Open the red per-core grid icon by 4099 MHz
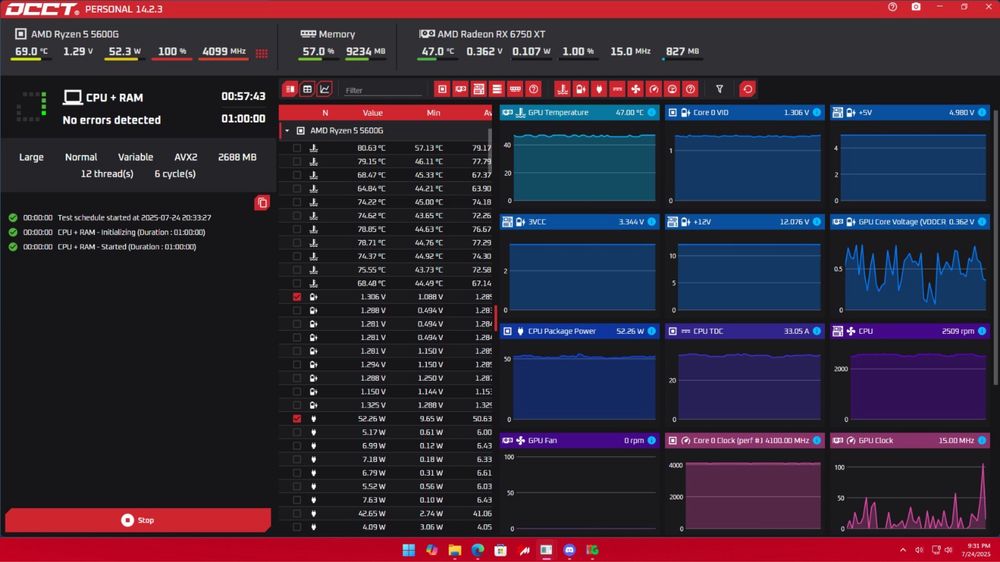This screenshot has width=1000, height=562. (x=261, y=53)
